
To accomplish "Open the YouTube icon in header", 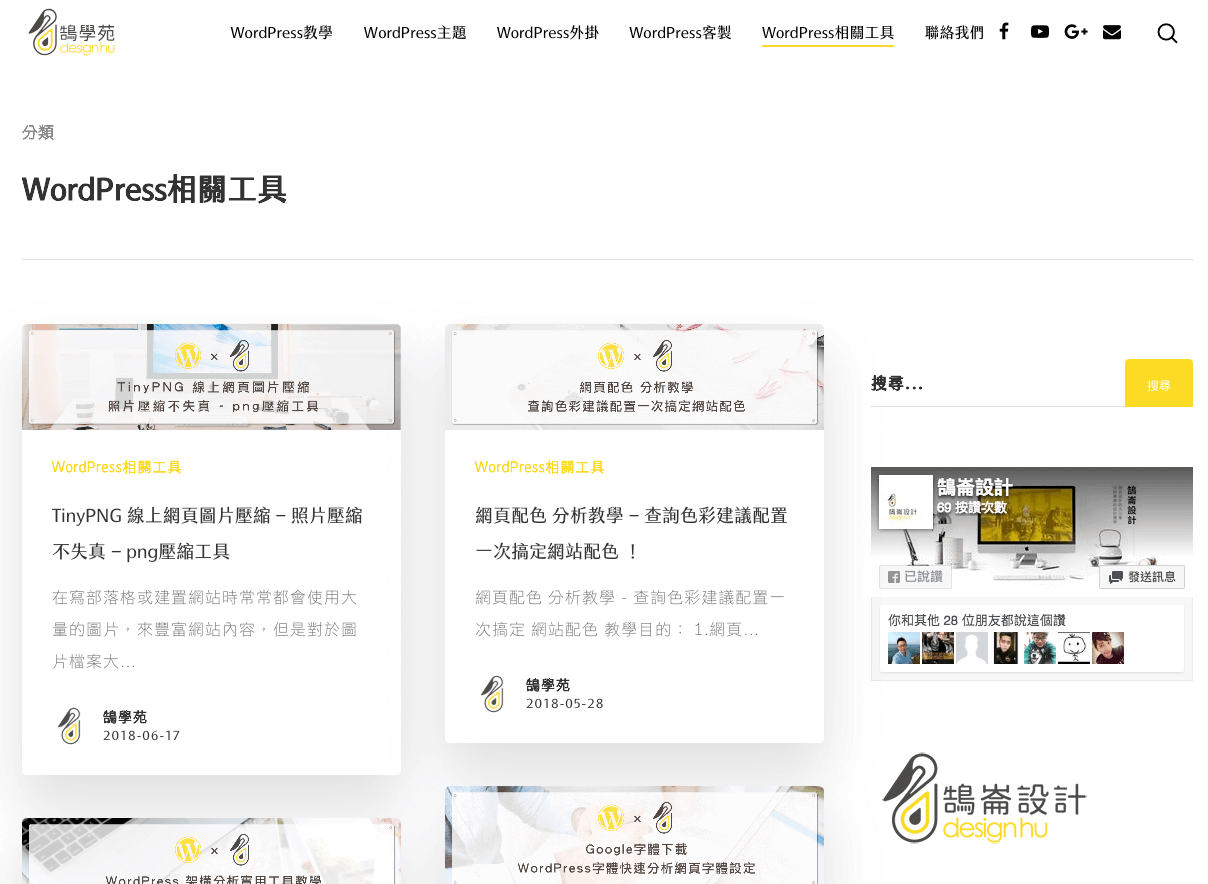I will click(1040, 32).
